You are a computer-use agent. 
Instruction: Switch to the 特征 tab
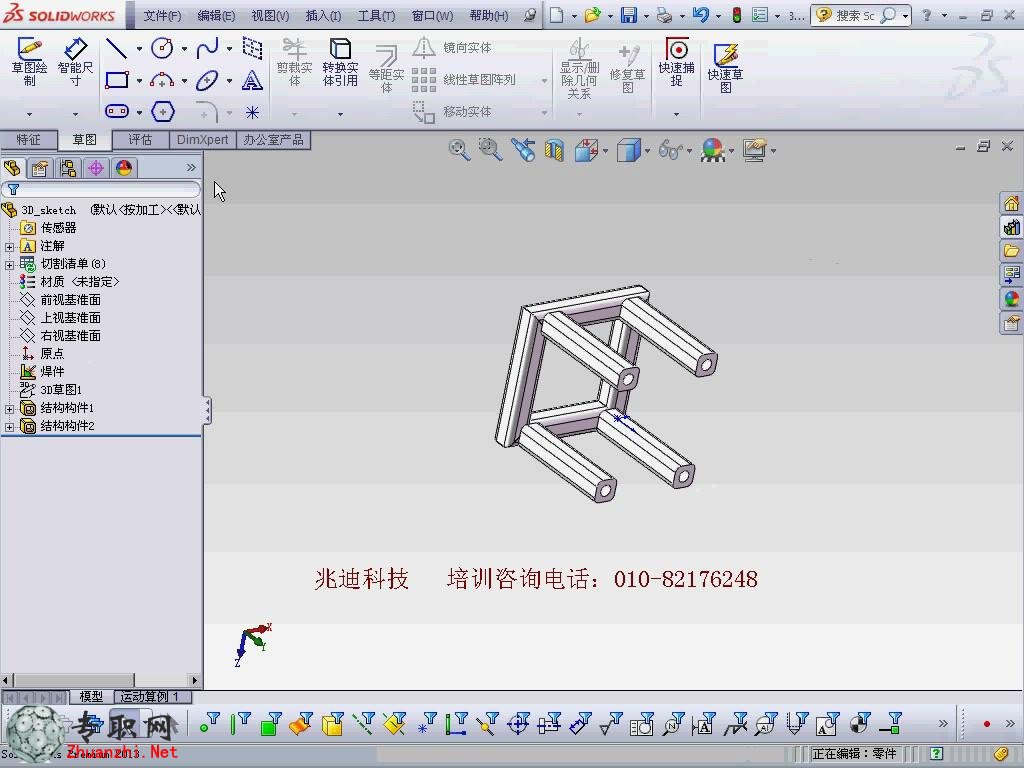click(x=28, y=140)
